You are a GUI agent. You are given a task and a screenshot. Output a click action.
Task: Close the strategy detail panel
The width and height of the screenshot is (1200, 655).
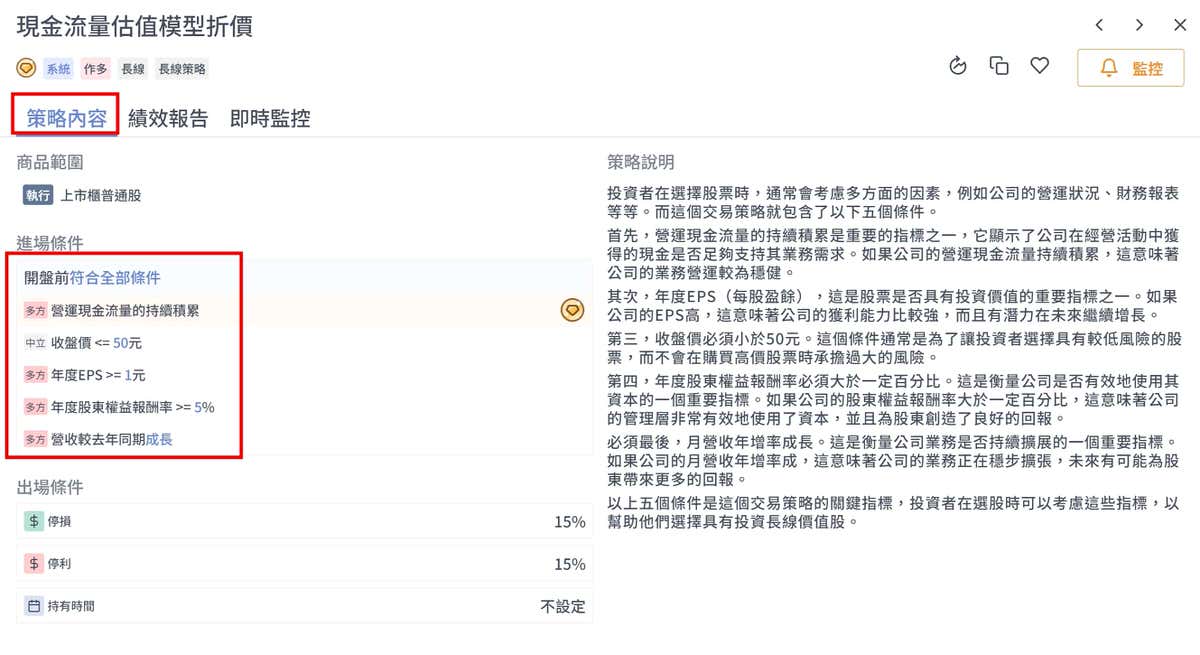tap(1180, 25)
